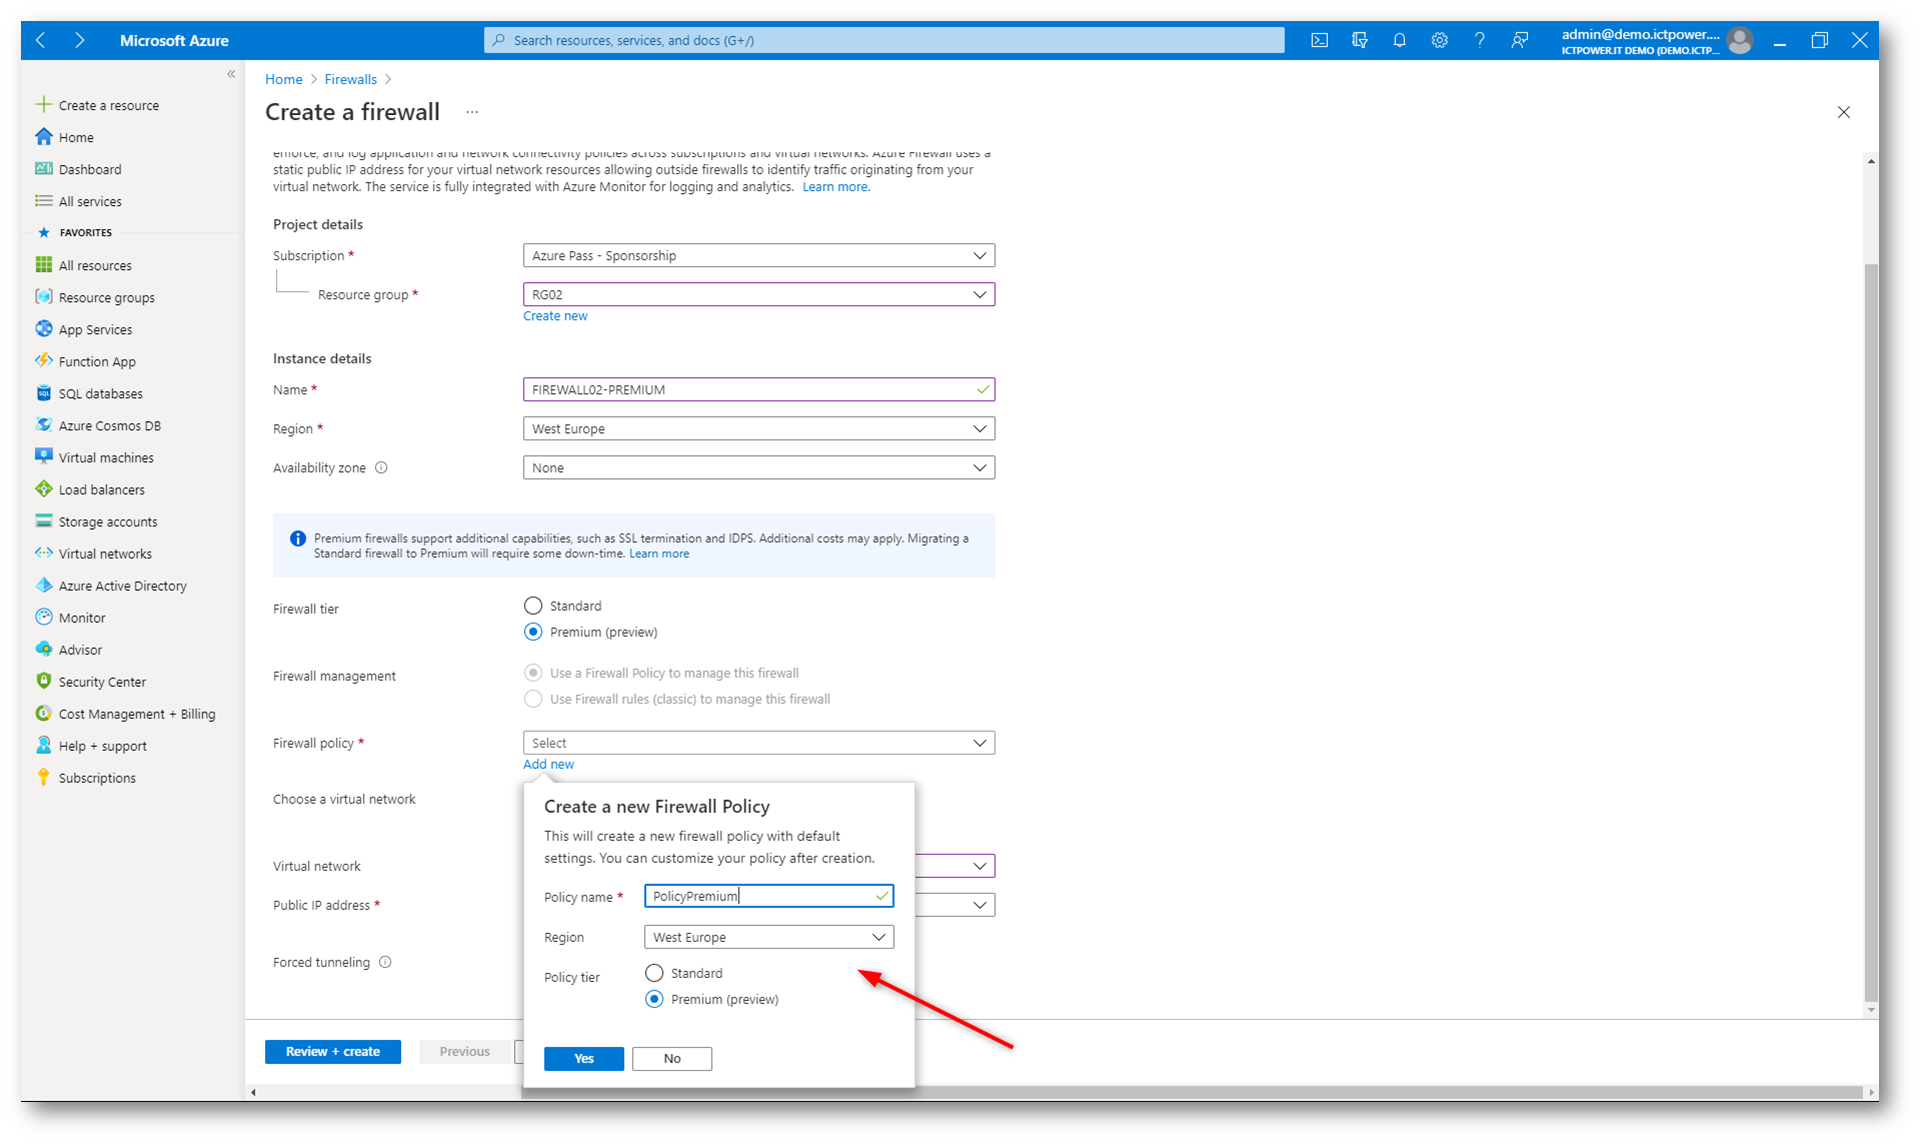Click Yes to create policy
The height and width of the screenshot is (1144, 1921).
(x=584, y=1058)
